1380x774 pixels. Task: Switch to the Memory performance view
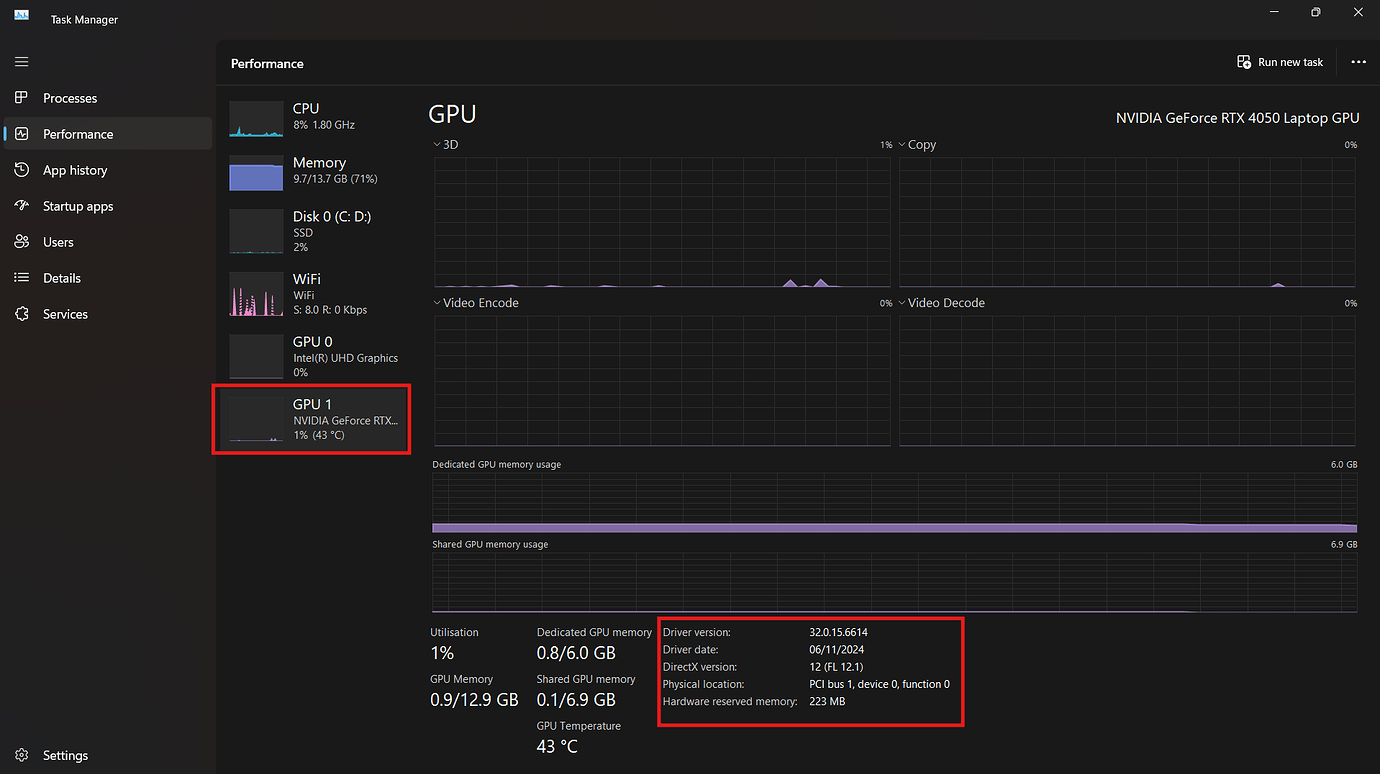(x=311, y=170)
